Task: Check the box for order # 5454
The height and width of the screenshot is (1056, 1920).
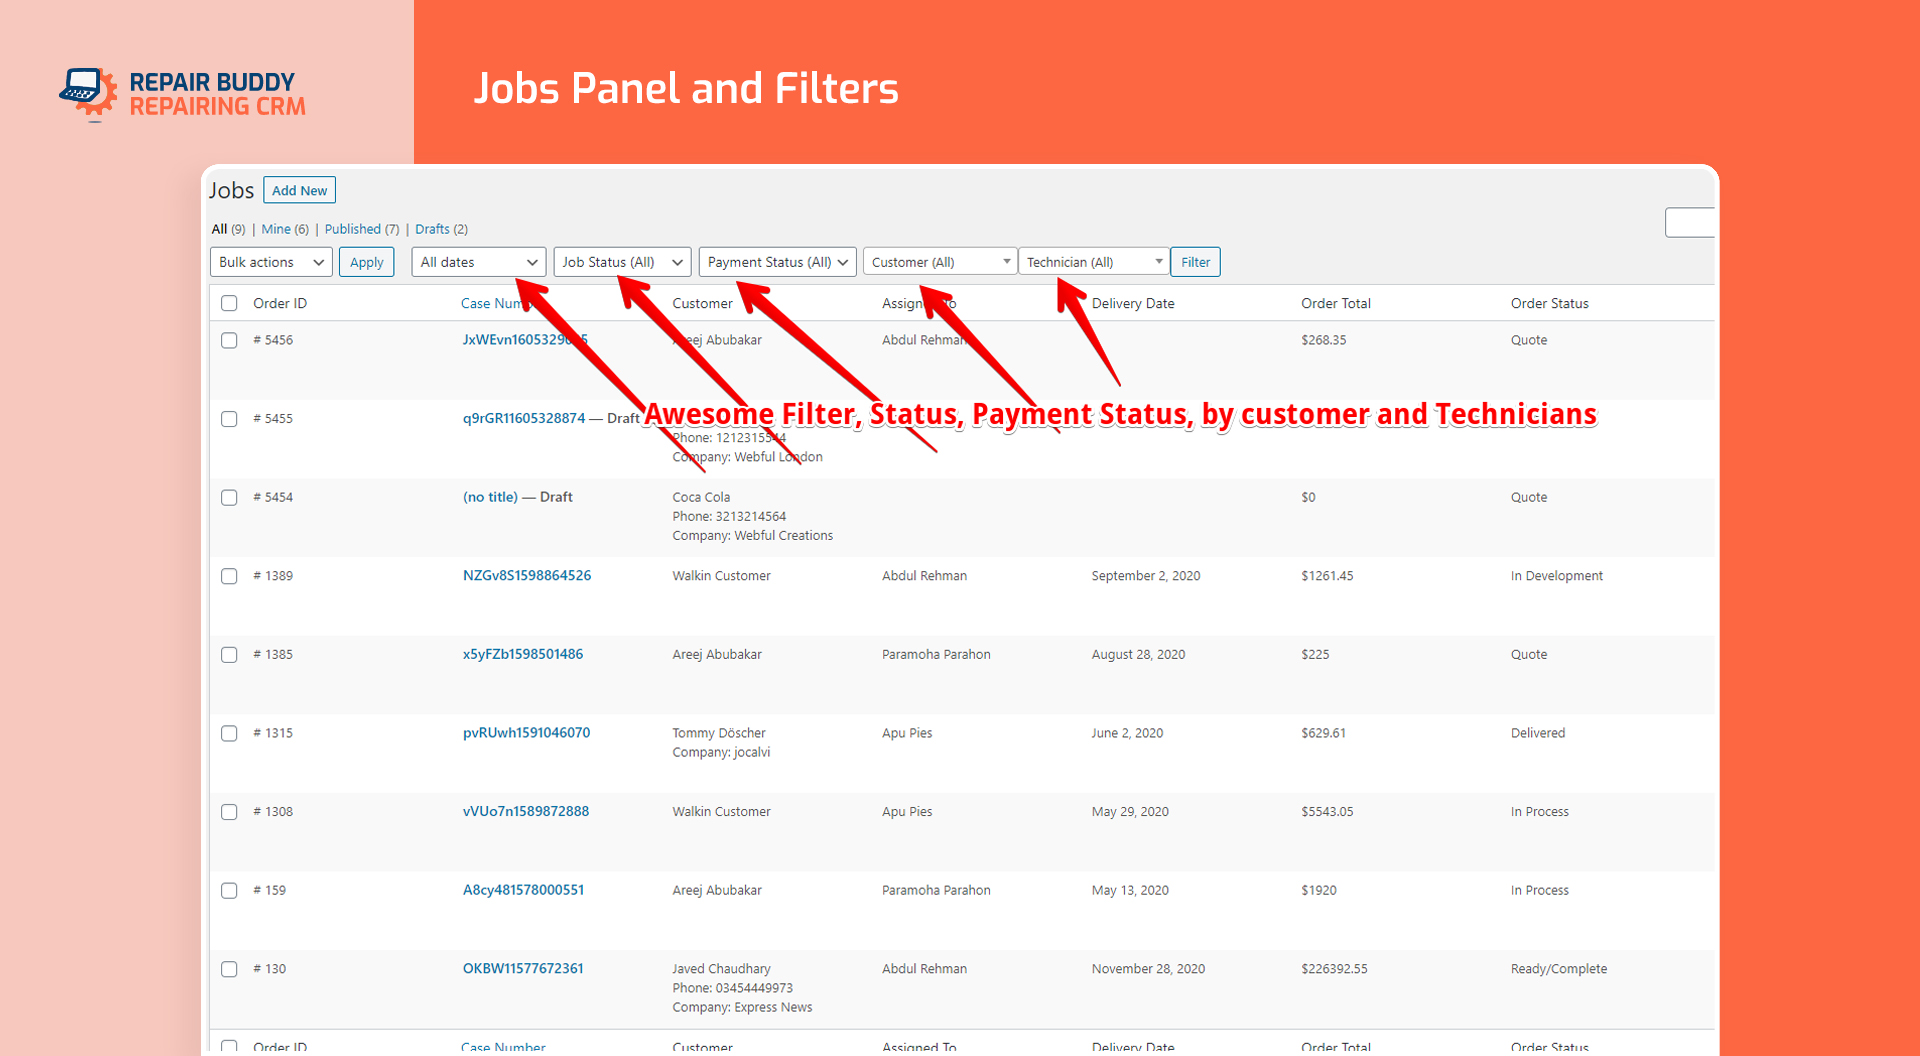Action: [x=229, y=497]
